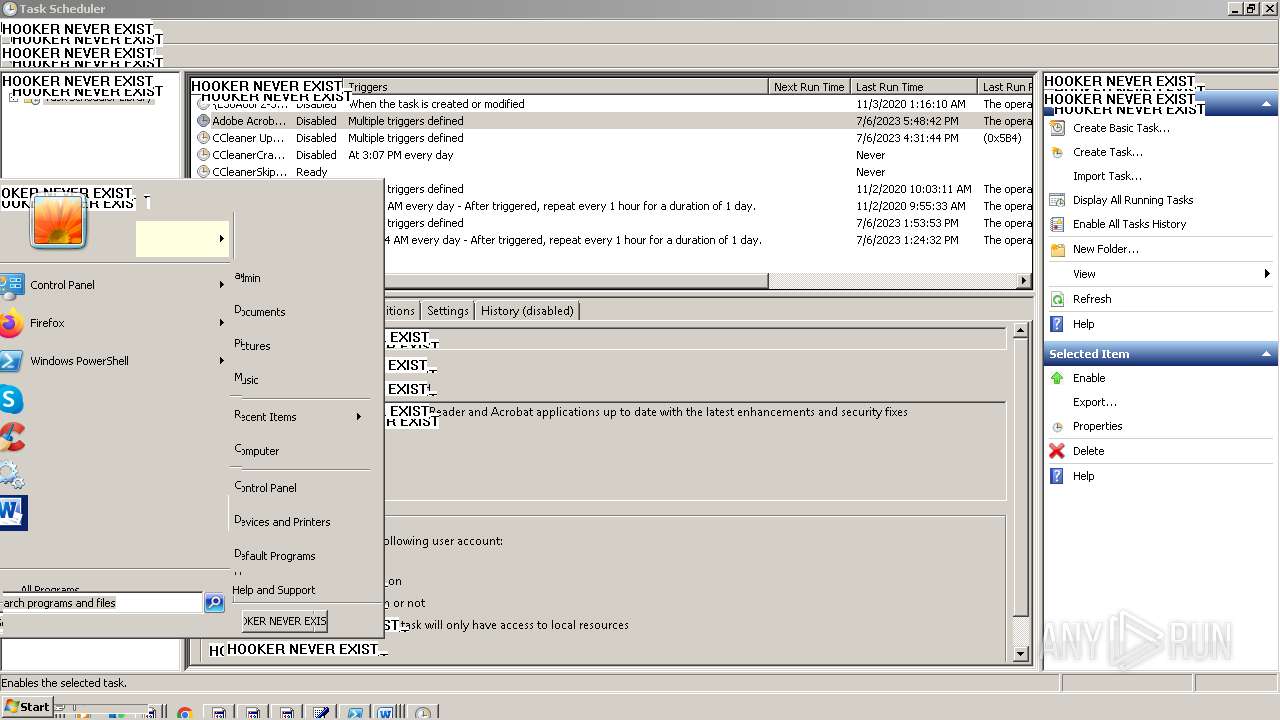
Task: Collapse the Actions section header arrow
Action: coord(1266,104)
